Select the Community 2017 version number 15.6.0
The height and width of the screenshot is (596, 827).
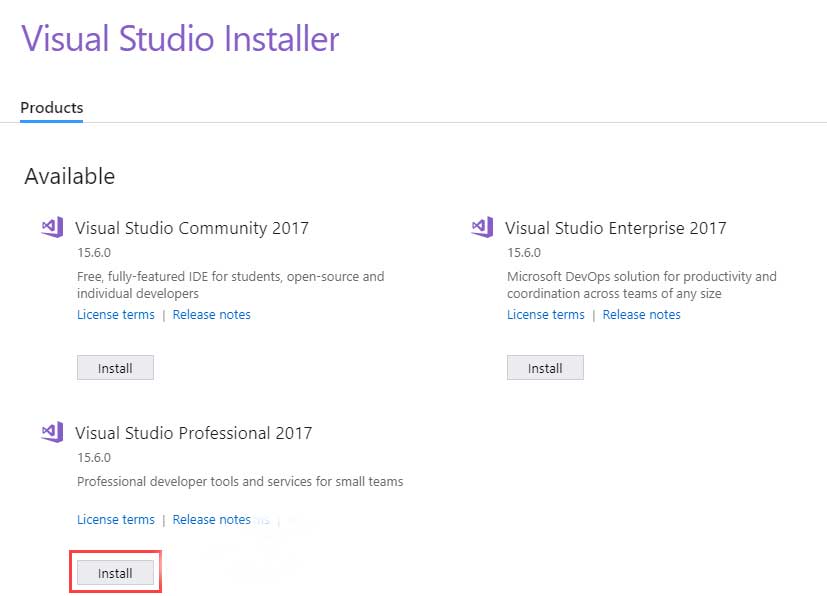coord(94,252)
